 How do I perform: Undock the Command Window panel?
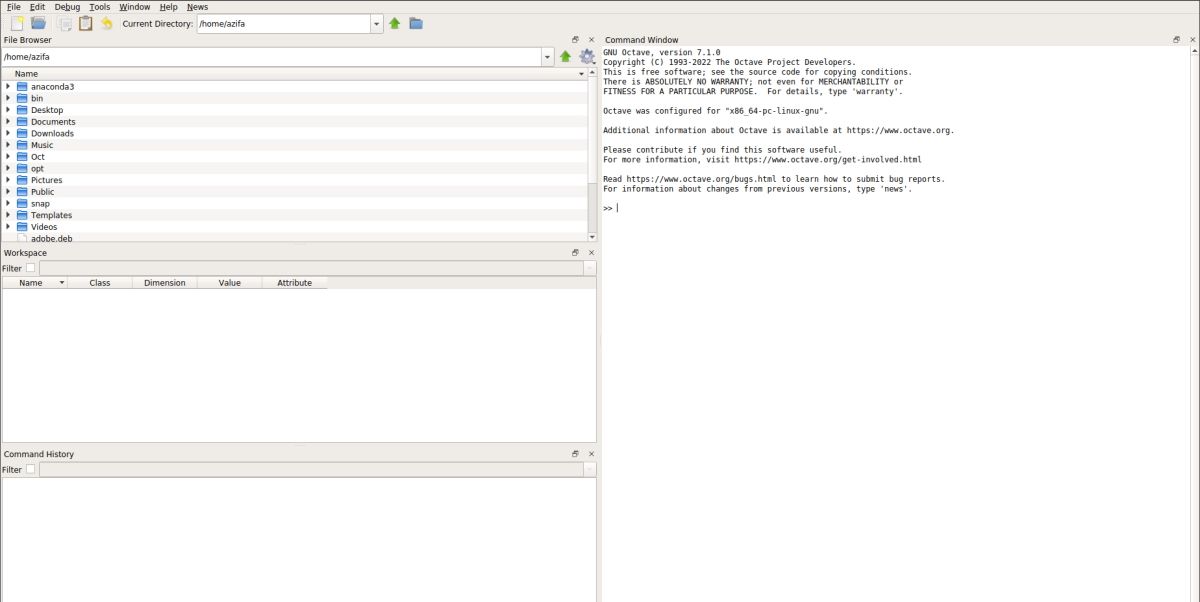pos(1177,40)
